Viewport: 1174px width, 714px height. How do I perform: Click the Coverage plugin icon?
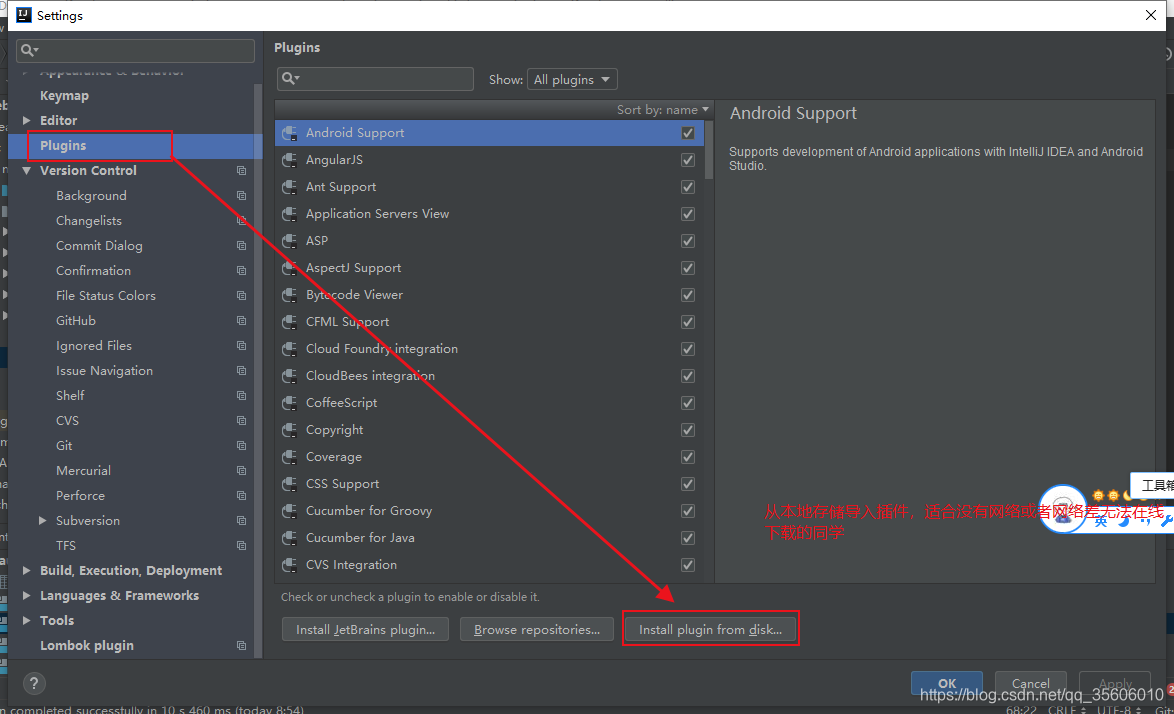[x=290, y=457]
